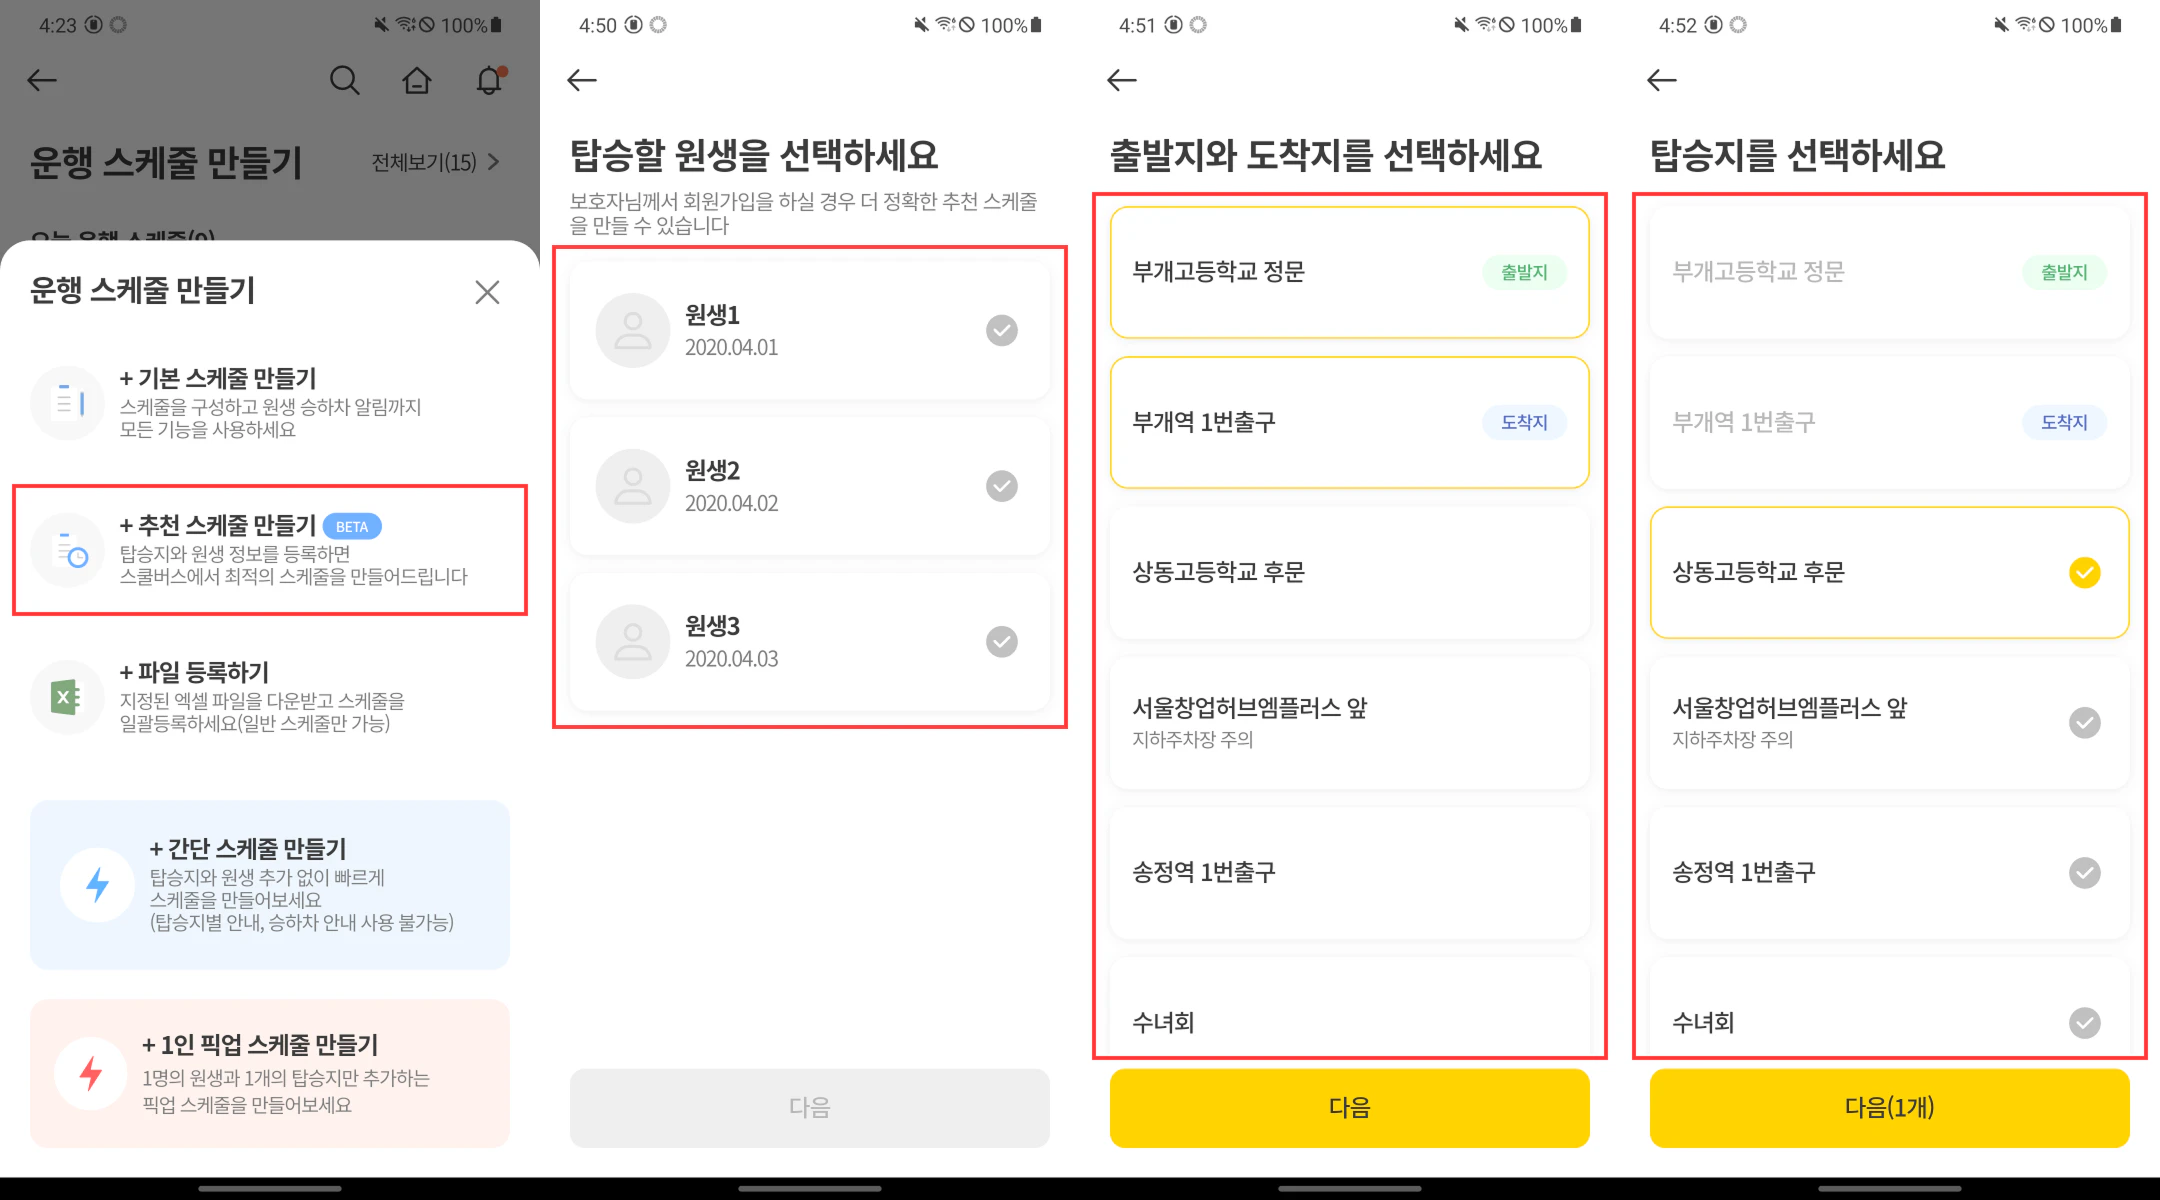Check 송정역 1번출구 on boarding list
This screenshot has height=1200, width=2160.
coord(2084,873)
